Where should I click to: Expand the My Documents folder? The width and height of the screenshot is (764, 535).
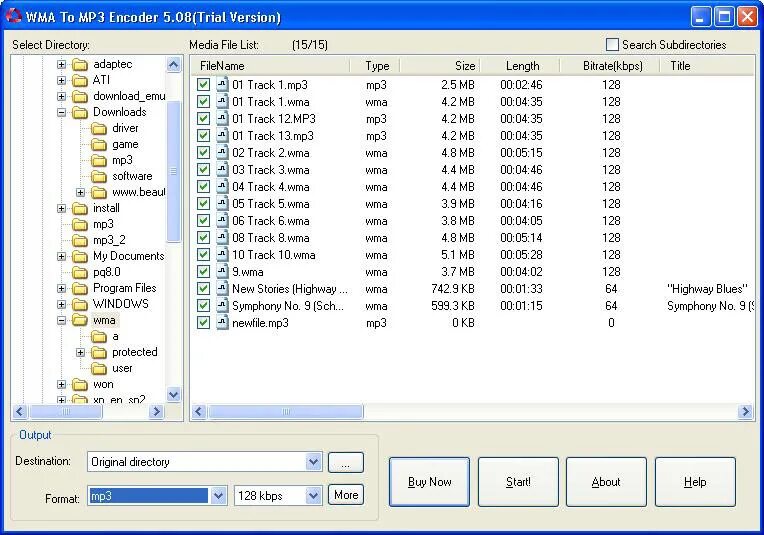tap(61, 256)
